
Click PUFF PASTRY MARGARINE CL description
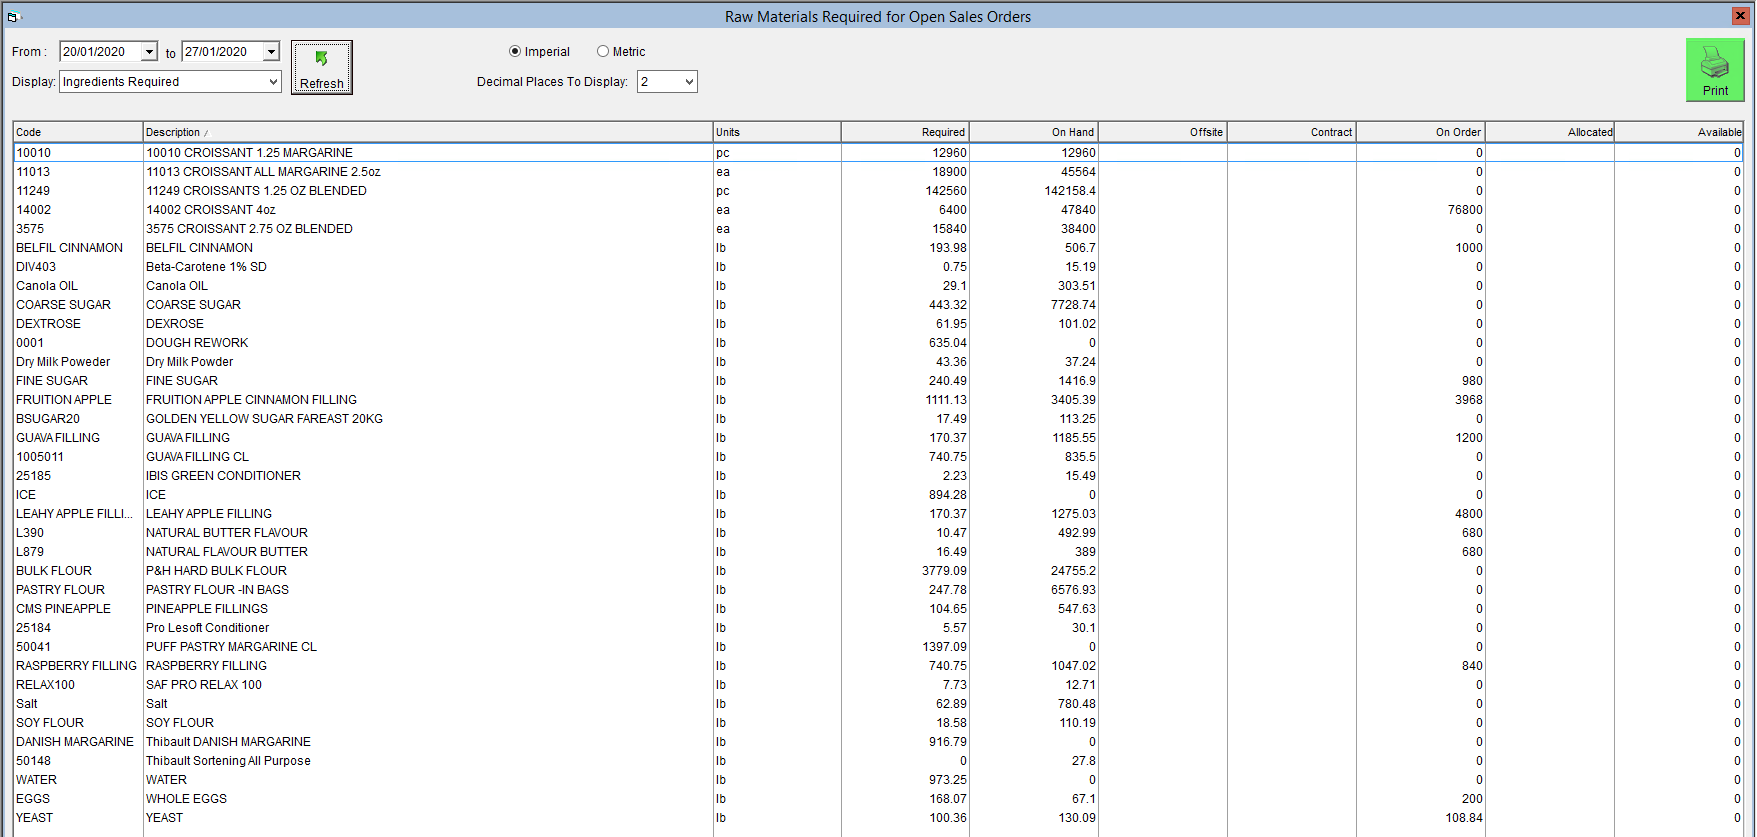(x=231, y=647)
